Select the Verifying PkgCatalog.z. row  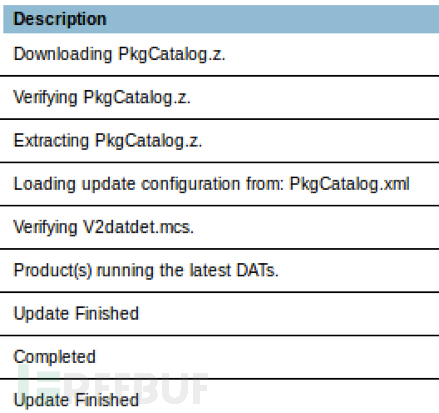coord(219,97)
